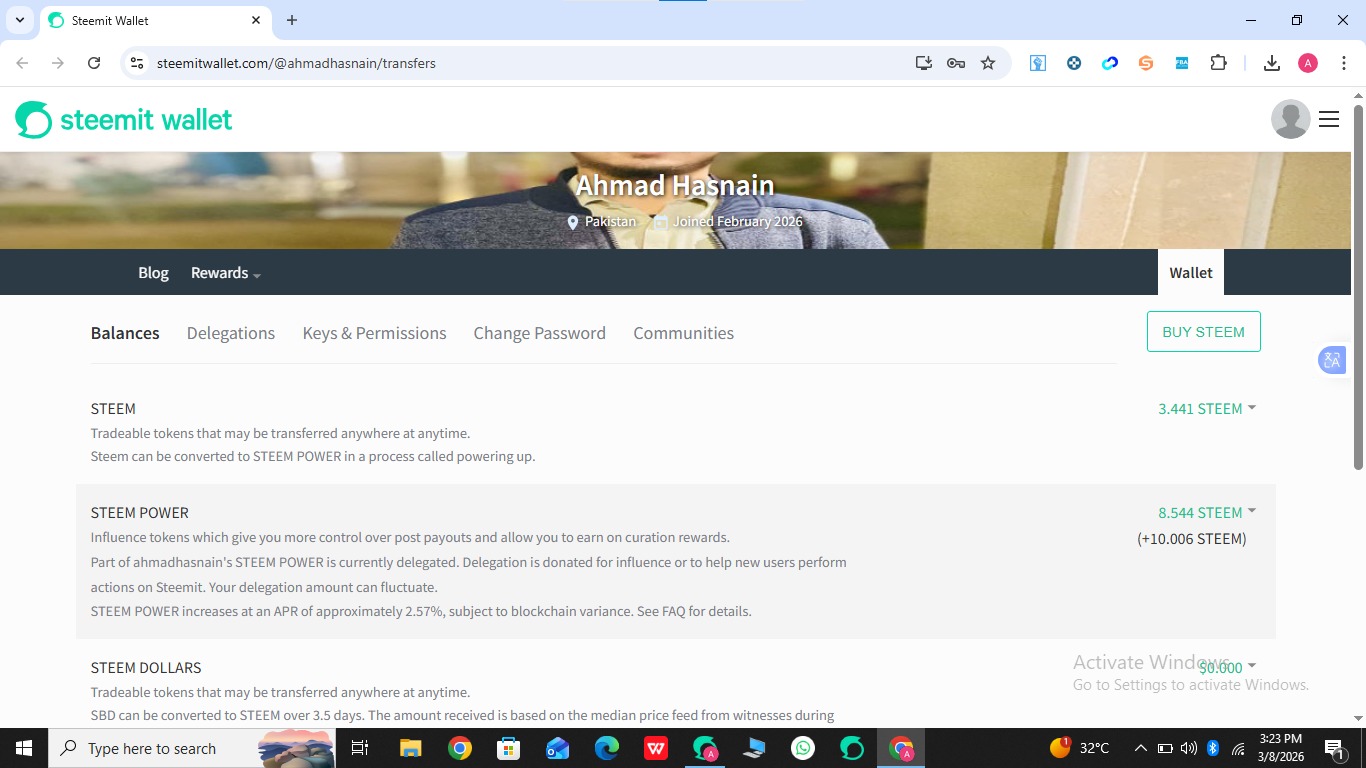Open the Keys & Permissions tab
Screen dimensions: 1366x768
[x=375, y=333]
